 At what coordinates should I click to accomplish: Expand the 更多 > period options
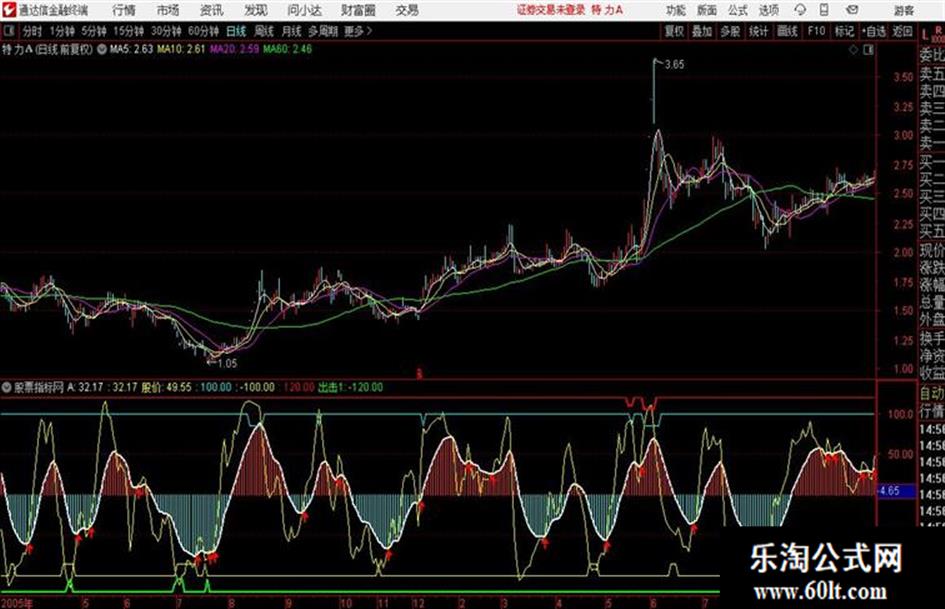pos(358,31)
